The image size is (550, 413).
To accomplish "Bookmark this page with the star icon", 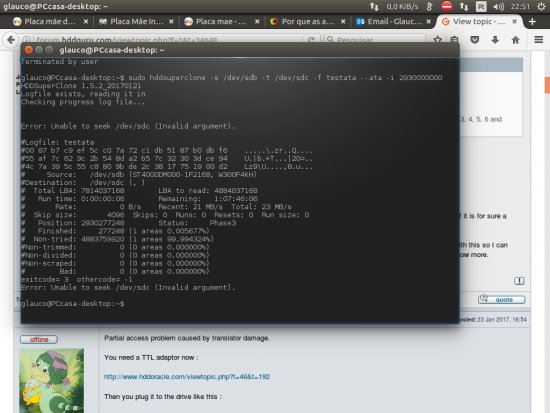I will click(x=437, y=39).
